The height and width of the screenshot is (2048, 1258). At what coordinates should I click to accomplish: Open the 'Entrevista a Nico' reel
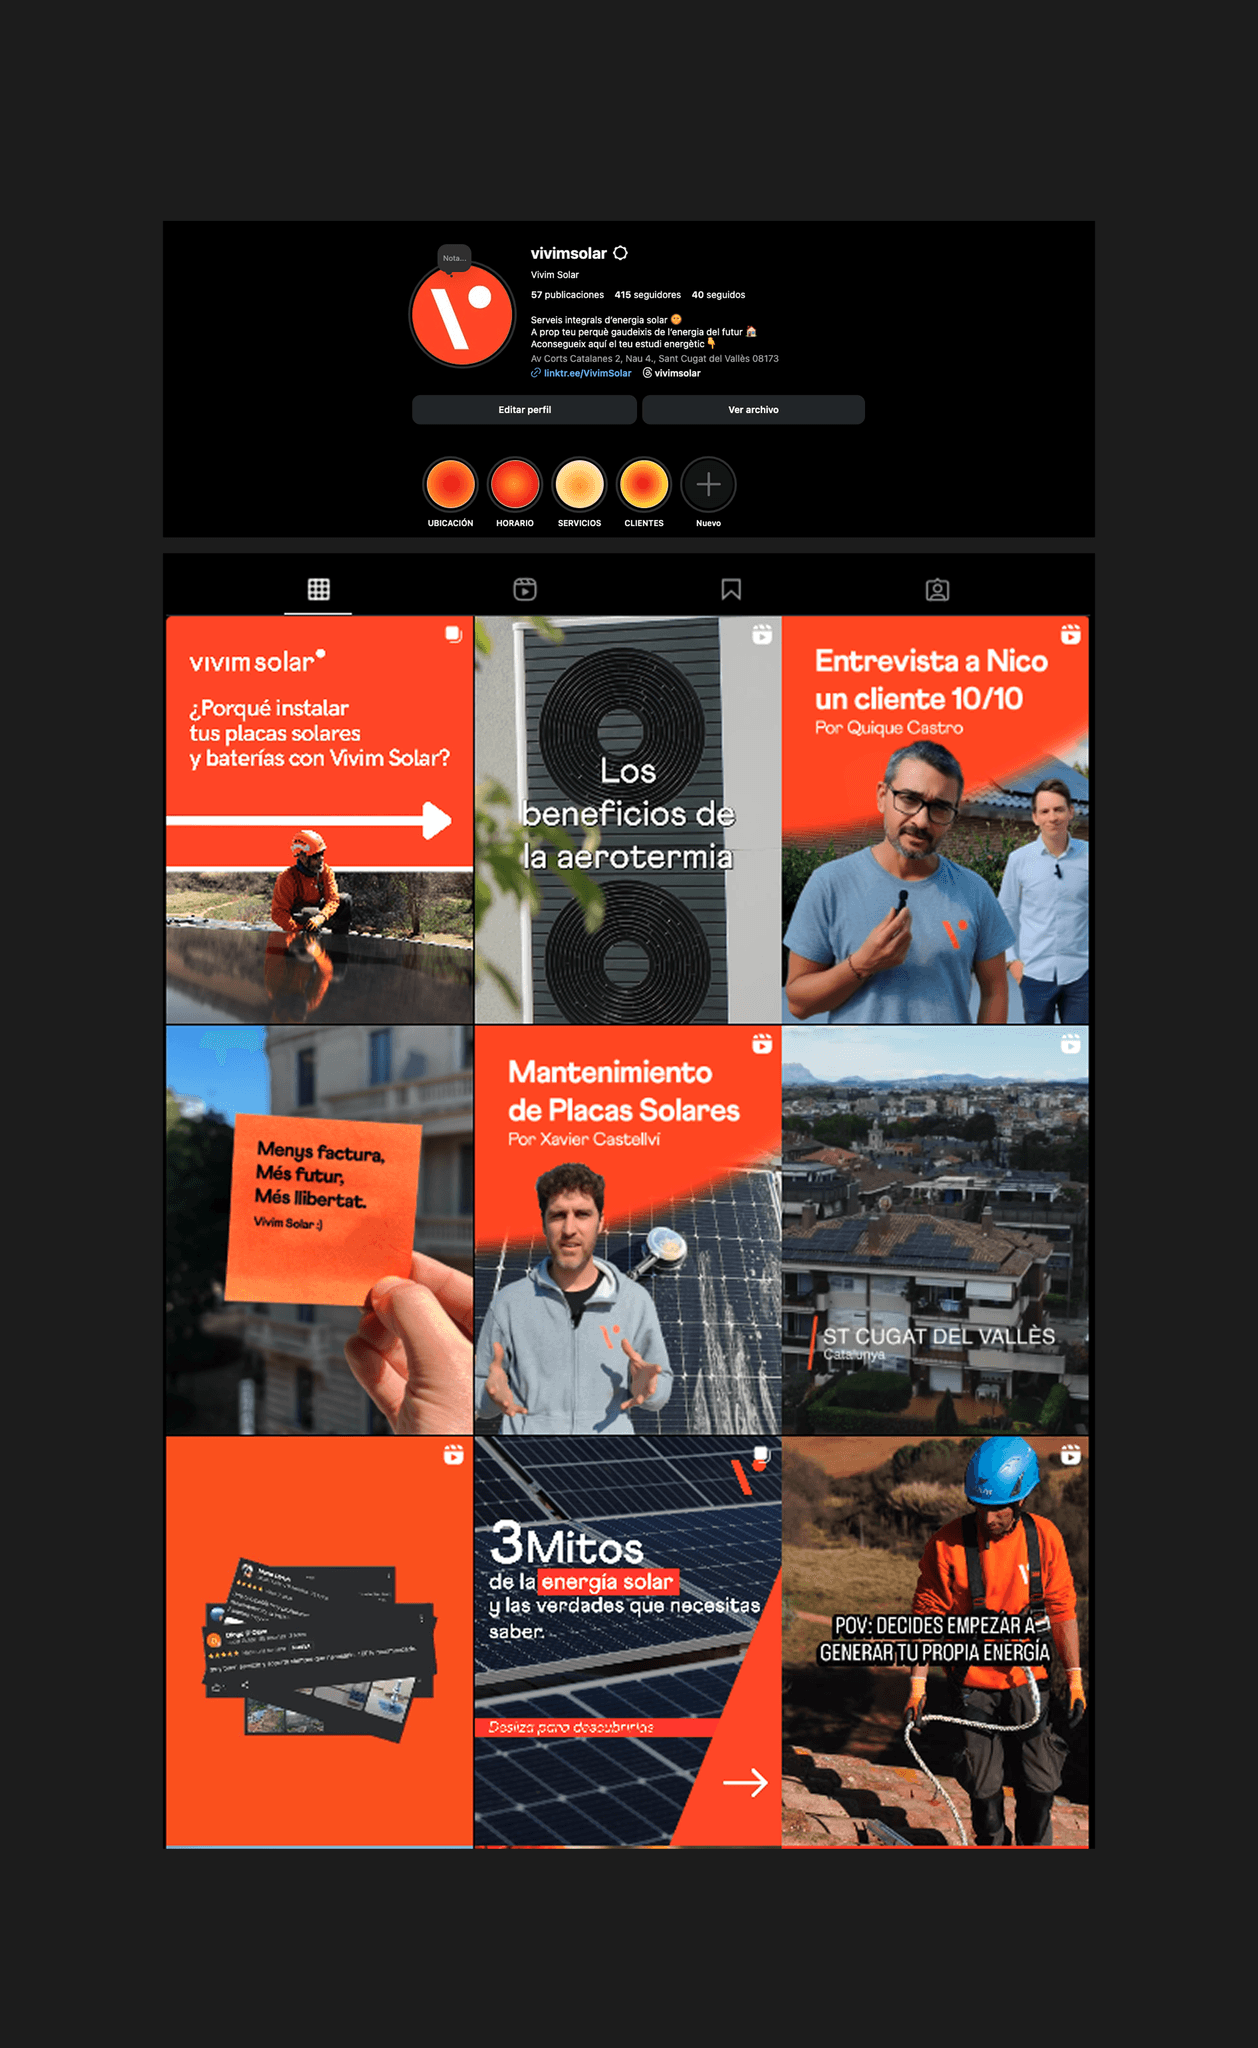click(x=935, y=820)
